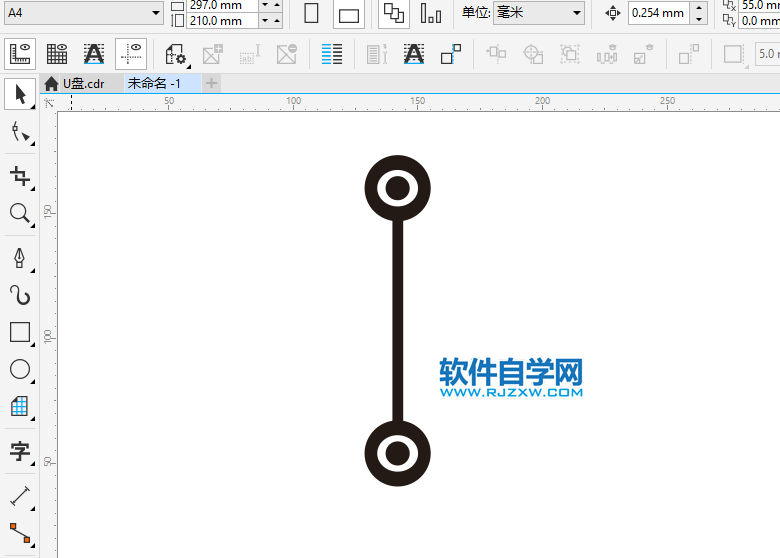Image resolution: width=780 pixels, height=558 pixels.
Task: Toggle show guidelines
Action: pos(131,54)
